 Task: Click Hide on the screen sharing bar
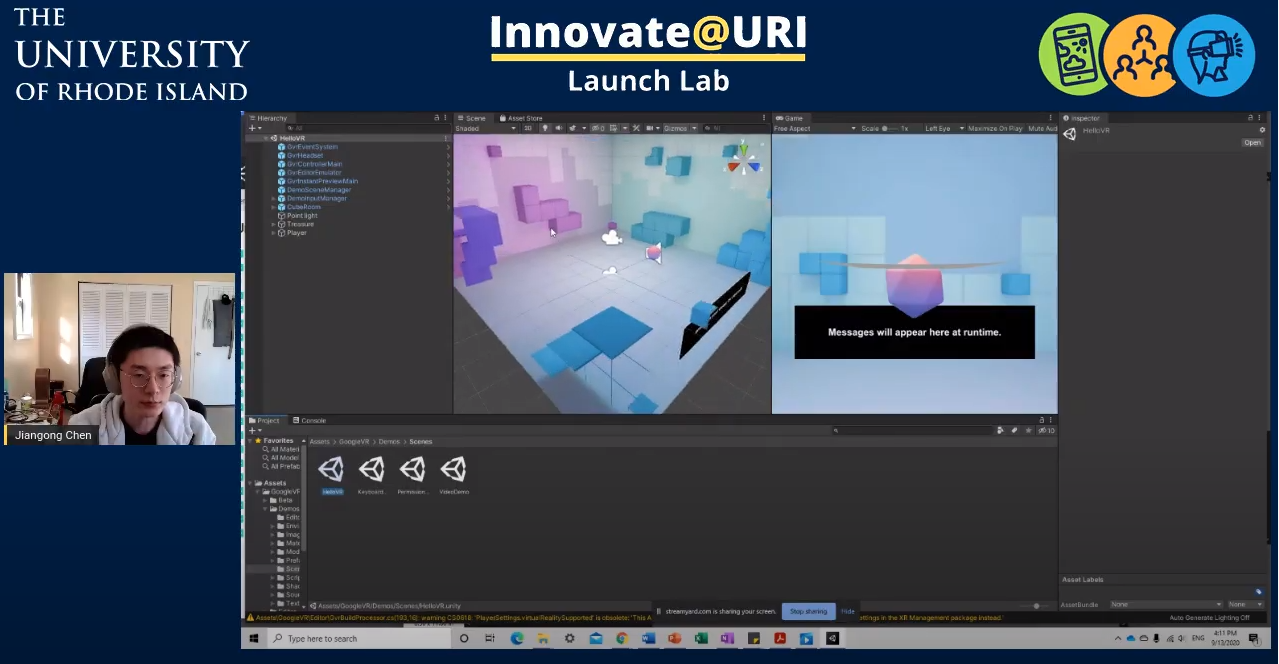848,611
